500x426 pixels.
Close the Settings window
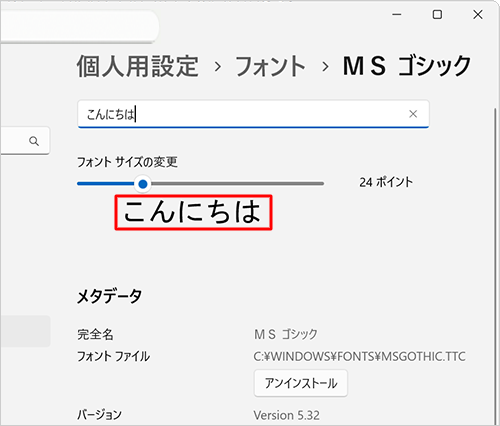pyautogui.click(x=478, y=15)
